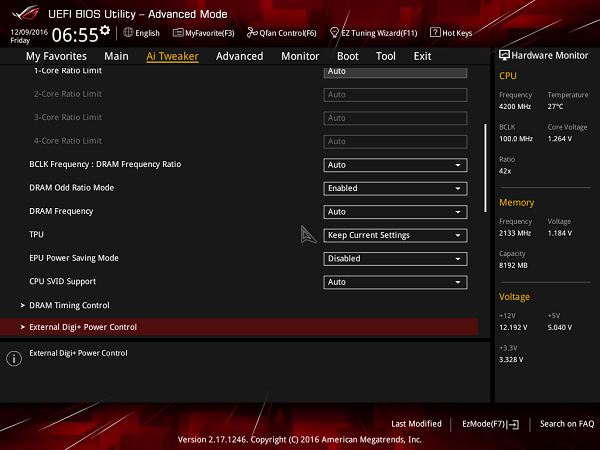Click the 12/09/2016 date text

click(29, 32)
